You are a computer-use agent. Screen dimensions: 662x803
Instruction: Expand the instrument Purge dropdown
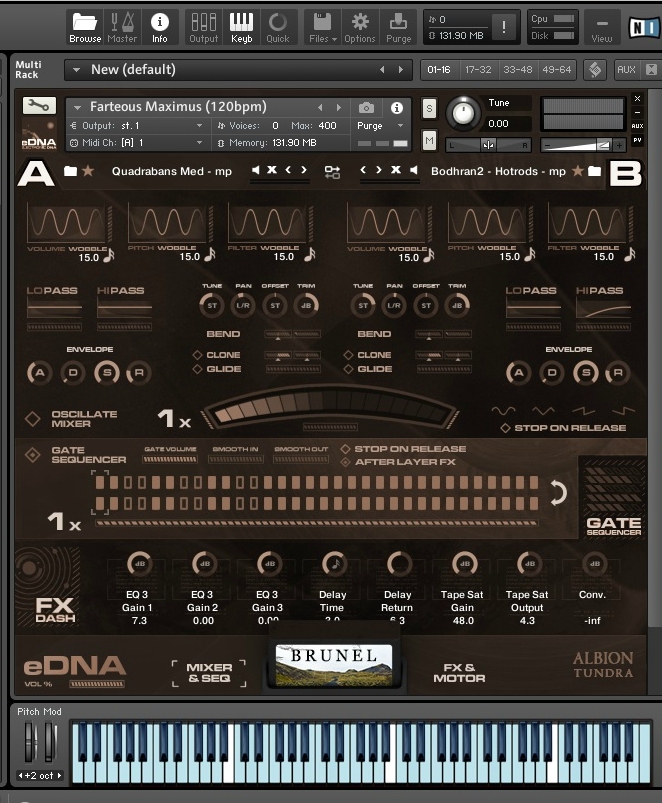point(401,126)
